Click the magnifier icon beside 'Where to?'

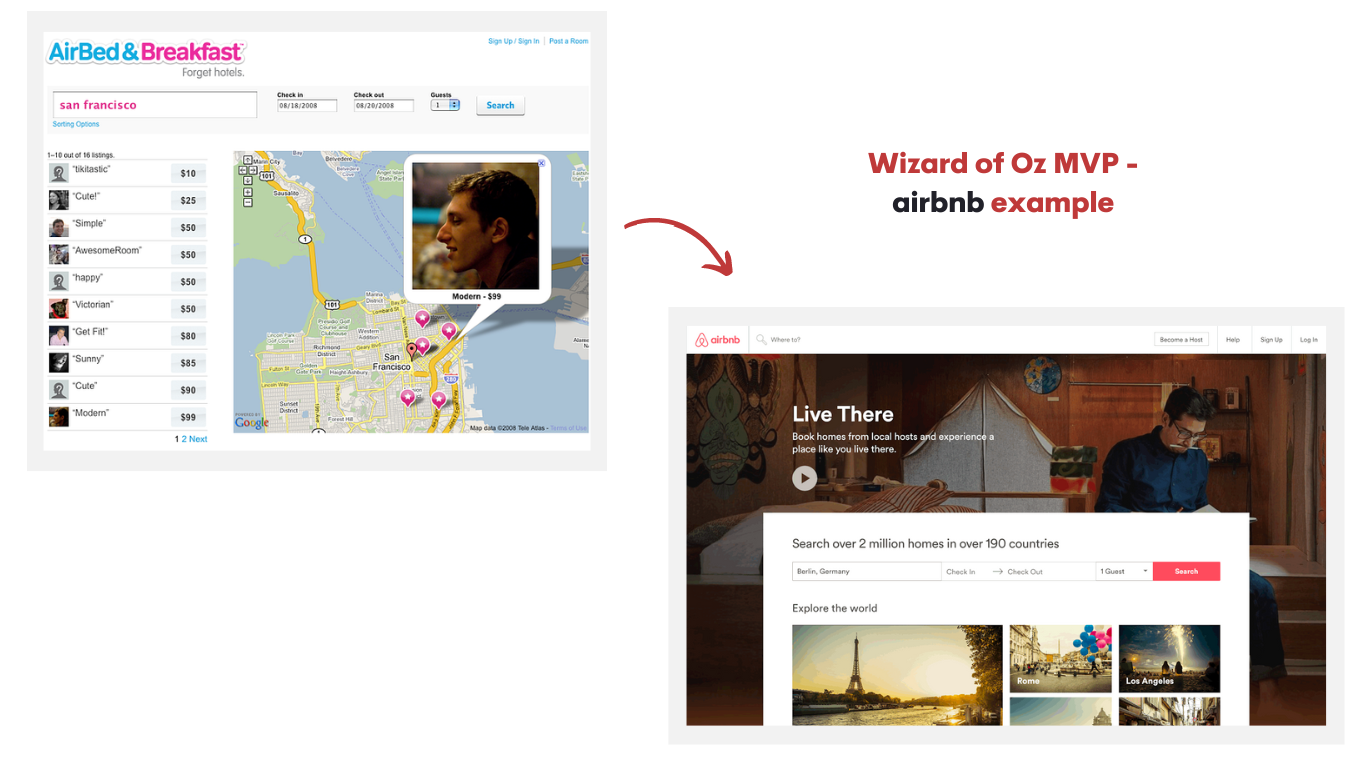point(762,340)
